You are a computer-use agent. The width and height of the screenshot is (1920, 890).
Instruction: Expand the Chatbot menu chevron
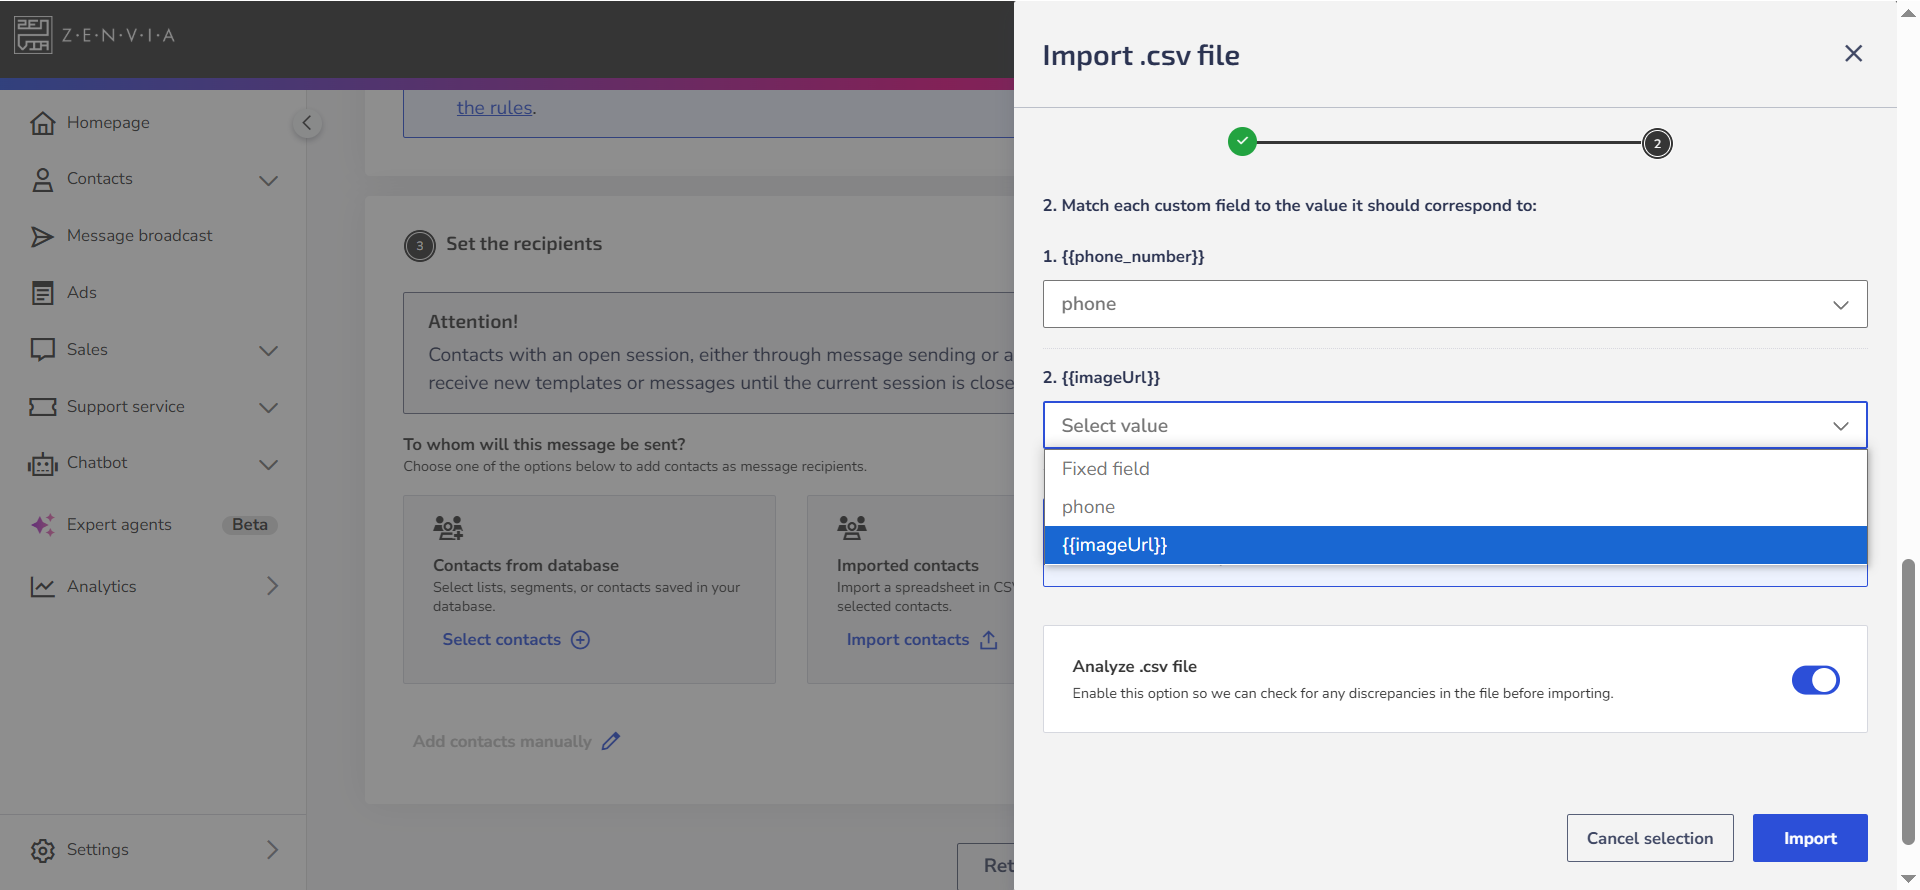point(268,464)
